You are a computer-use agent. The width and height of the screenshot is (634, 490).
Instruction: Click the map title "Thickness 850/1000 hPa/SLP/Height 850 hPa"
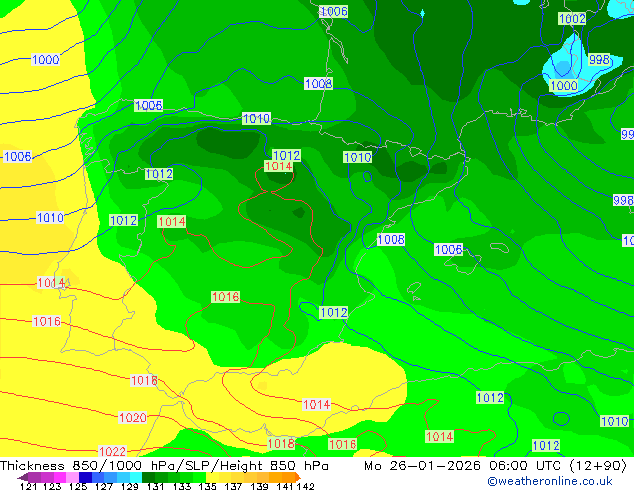164,466
